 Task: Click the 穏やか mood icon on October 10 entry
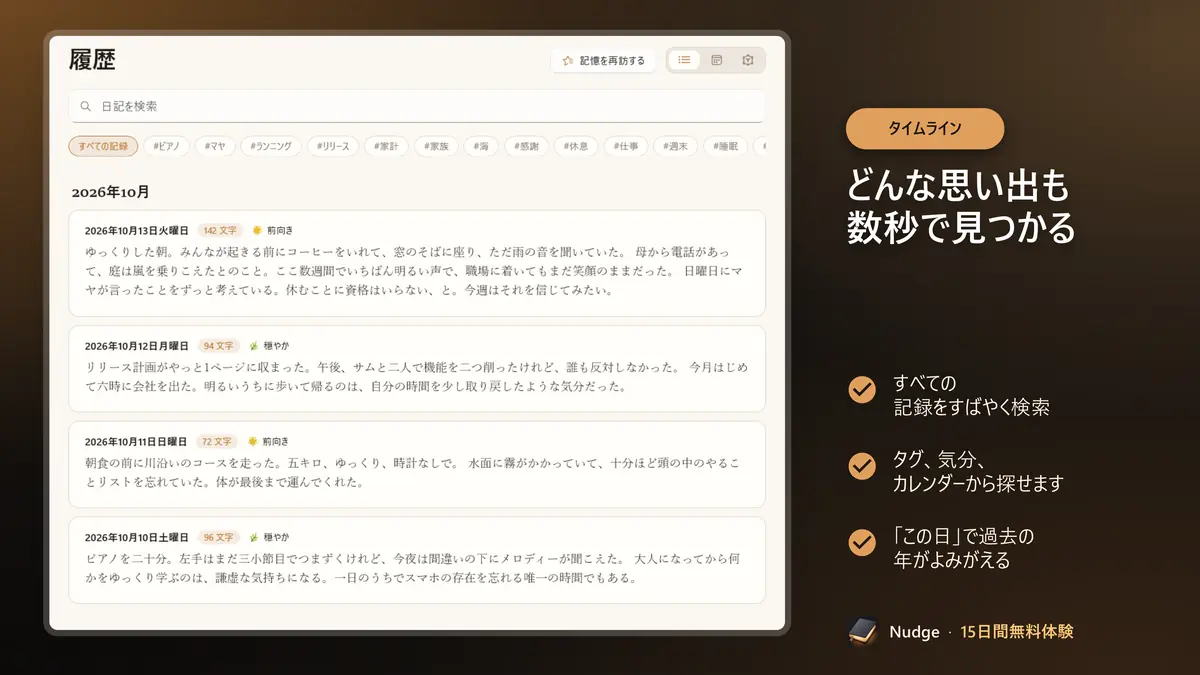[x=253, y=537]
